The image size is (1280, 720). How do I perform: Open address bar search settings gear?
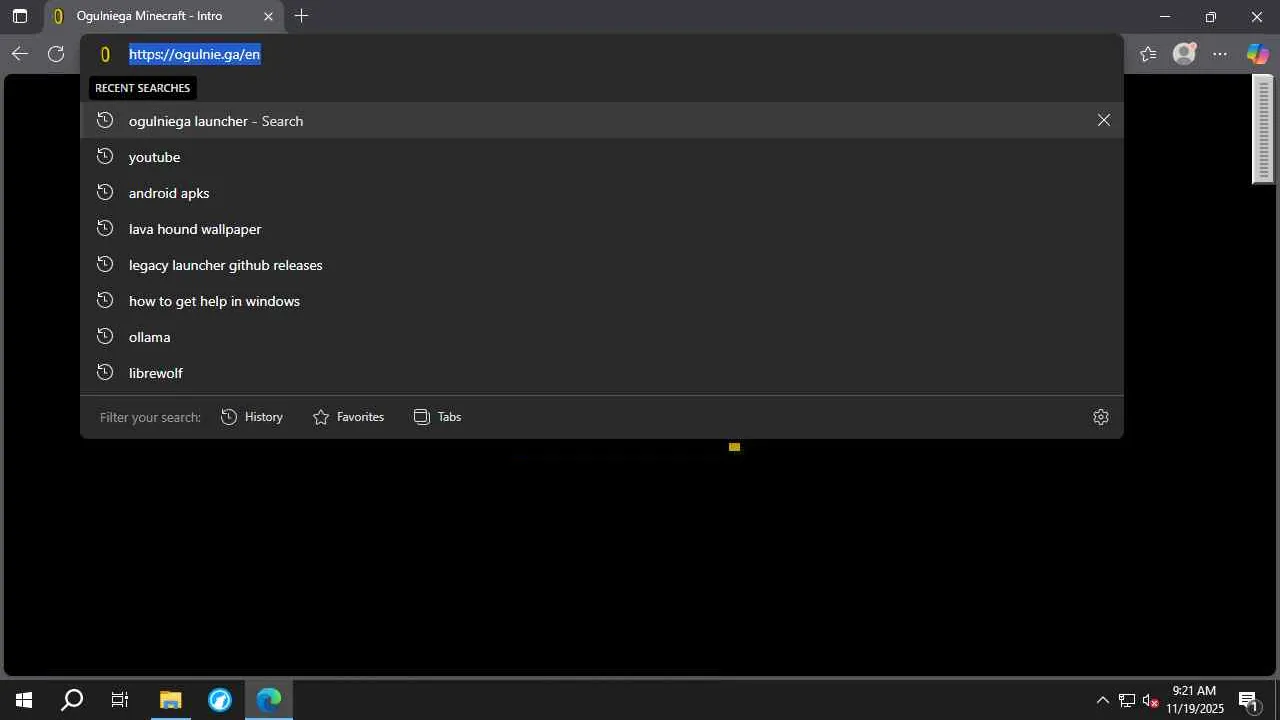coord(1101,417)
